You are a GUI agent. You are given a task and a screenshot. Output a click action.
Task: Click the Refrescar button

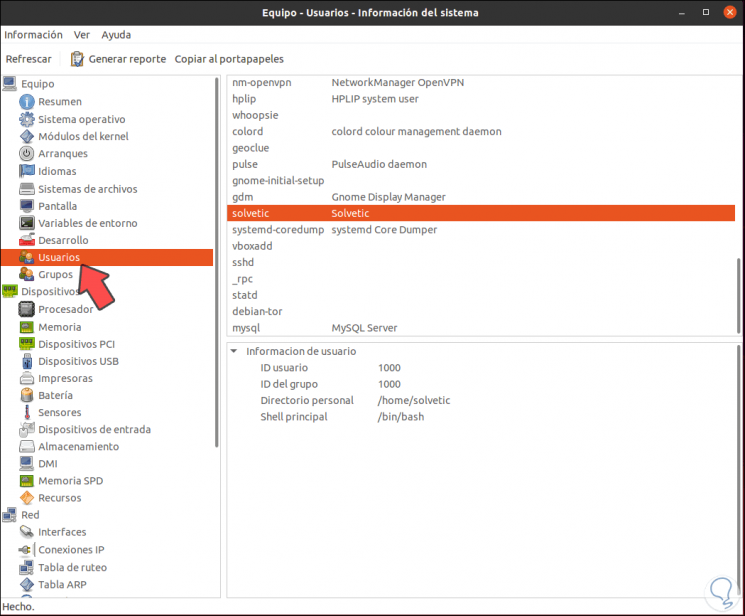tap(29, 59)
